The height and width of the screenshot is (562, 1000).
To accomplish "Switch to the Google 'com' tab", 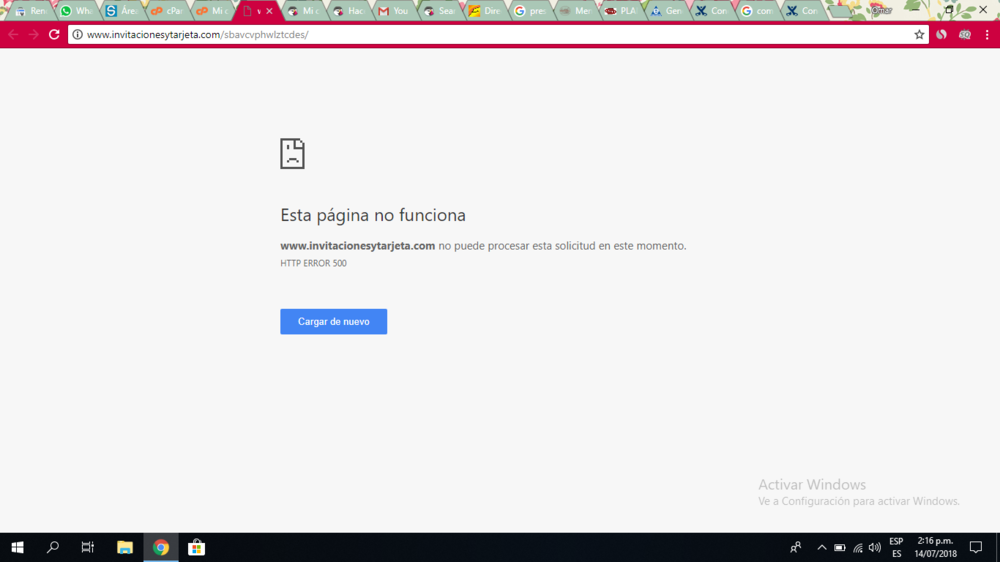I will click(x=757, y=11).
